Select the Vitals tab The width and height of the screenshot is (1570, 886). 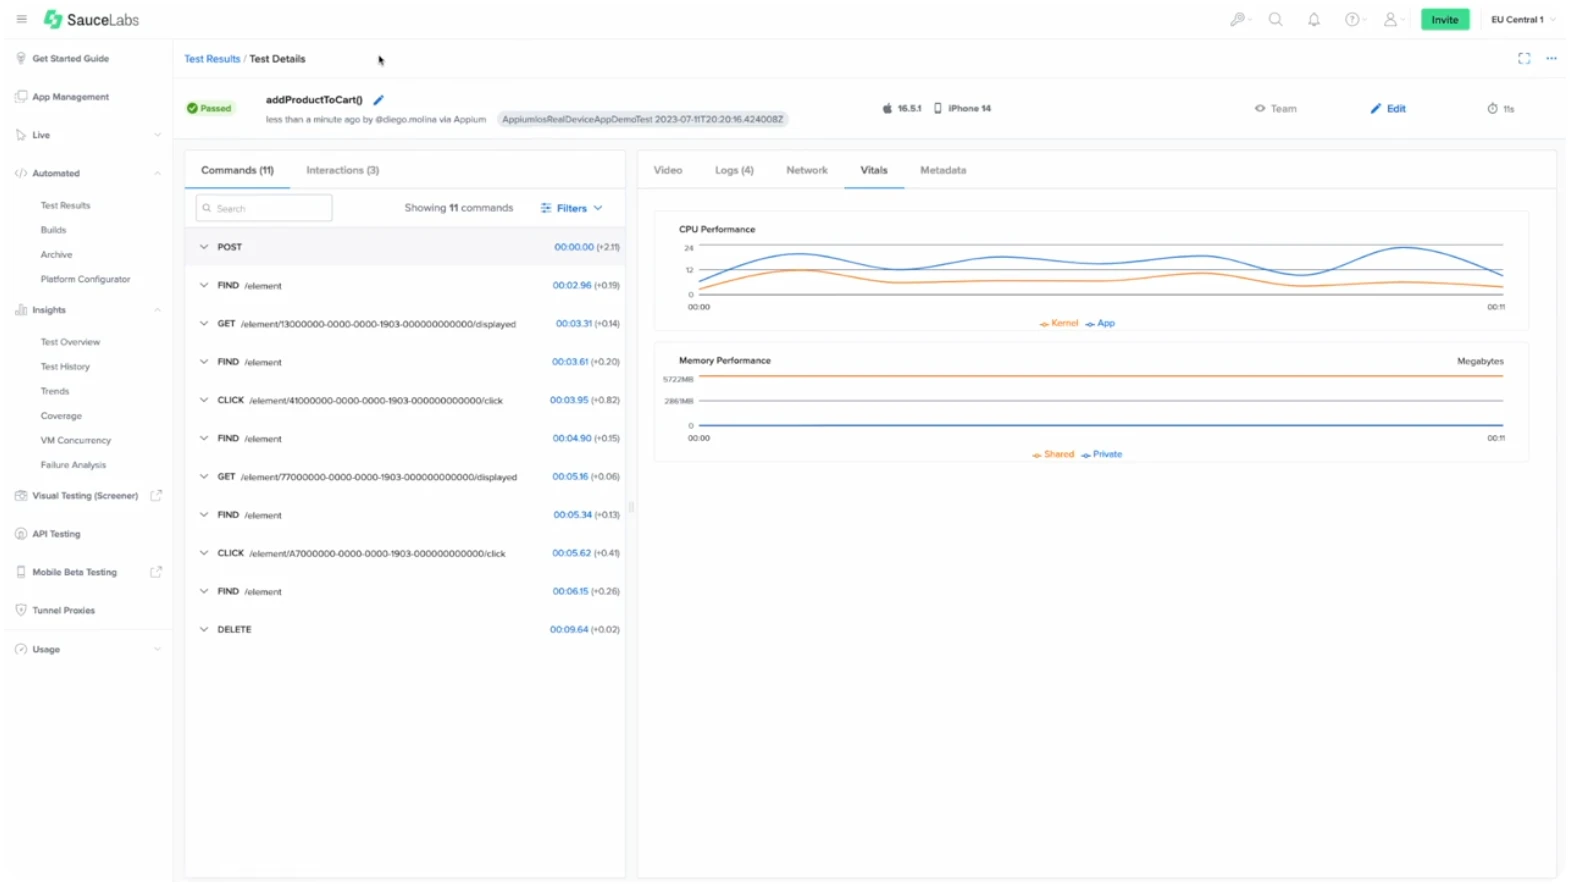(x=874, y=170)
